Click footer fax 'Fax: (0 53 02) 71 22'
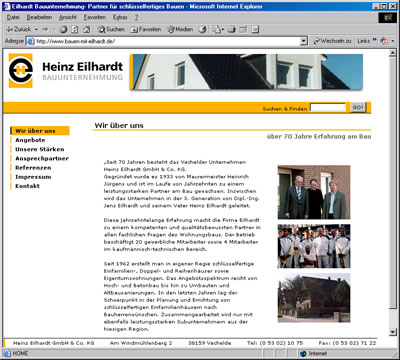400x360 pixels. (347, 343)
